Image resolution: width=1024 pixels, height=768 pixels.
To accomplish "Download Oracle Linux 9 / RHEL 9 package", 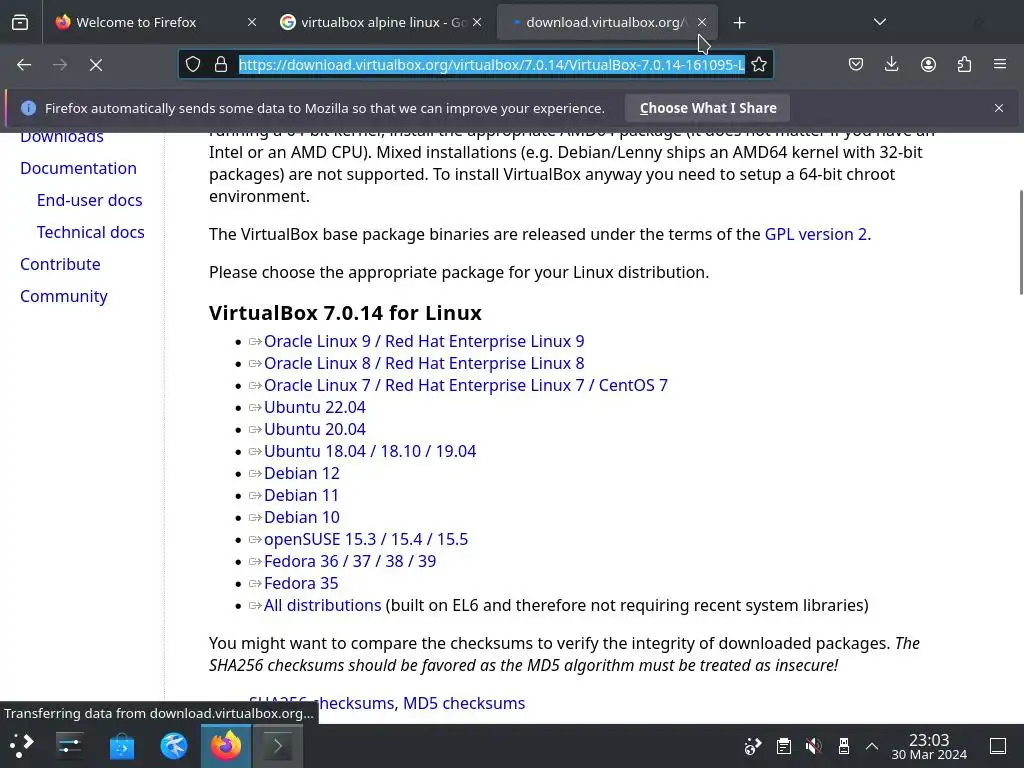I will (424, 342).
